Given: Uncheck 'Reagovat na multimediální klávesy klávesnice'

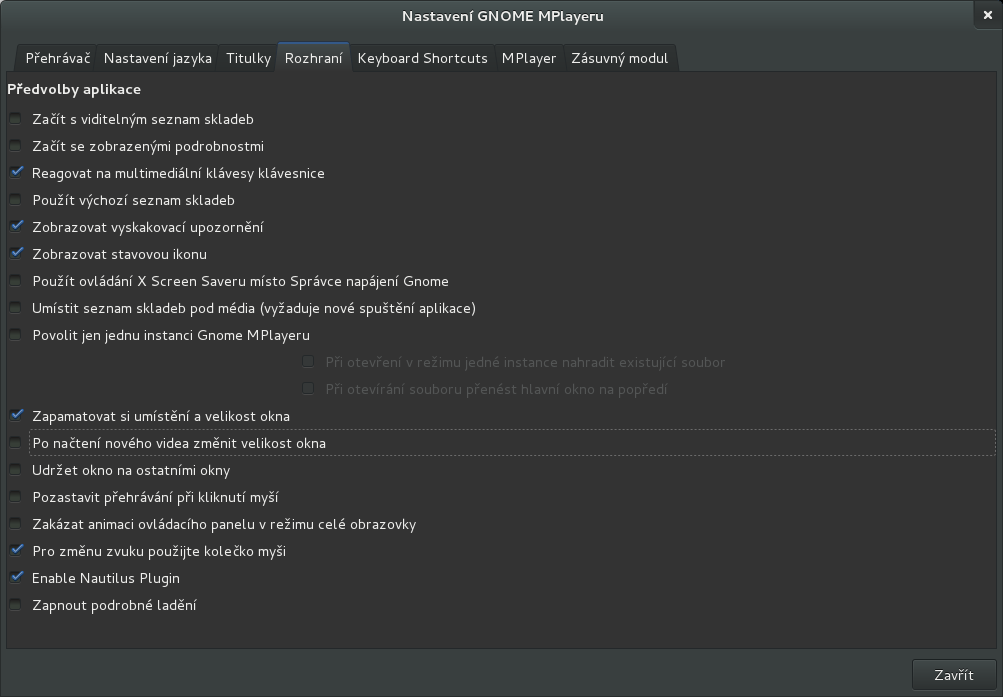Looking at the screenshot, I should (15, 173).
